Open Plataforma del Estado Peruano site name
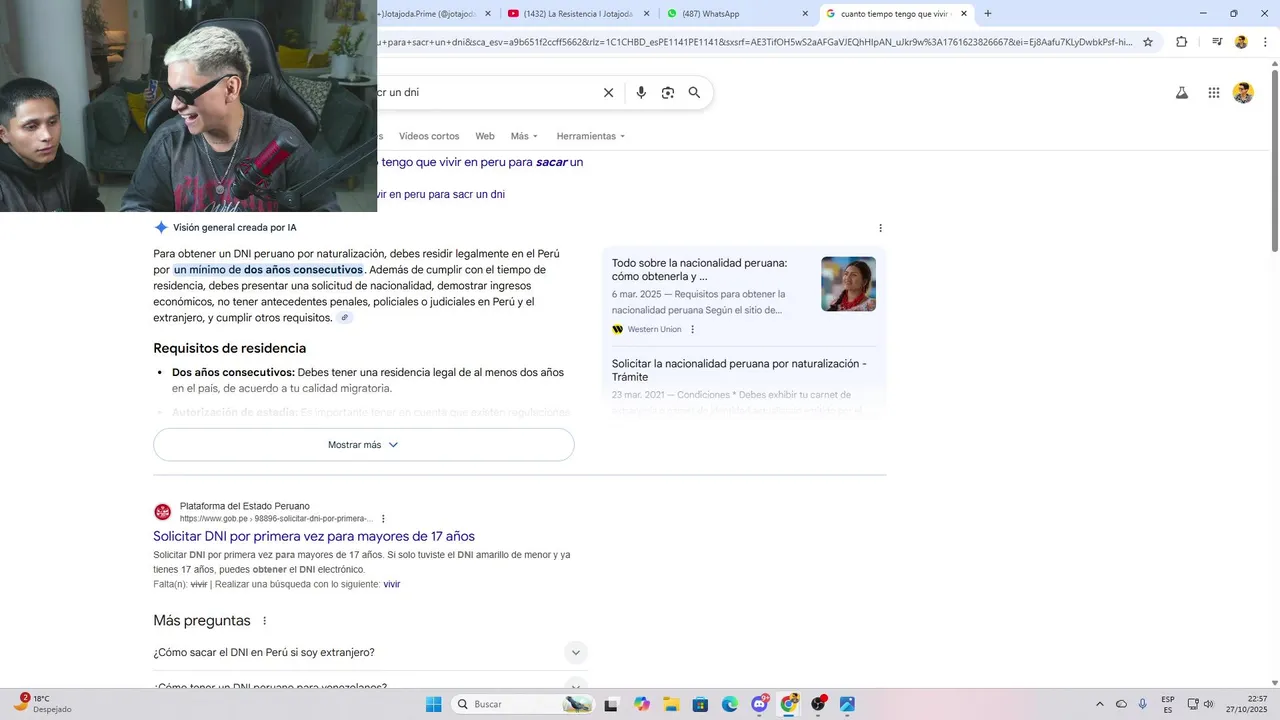1280x720 pixels. 245,507
